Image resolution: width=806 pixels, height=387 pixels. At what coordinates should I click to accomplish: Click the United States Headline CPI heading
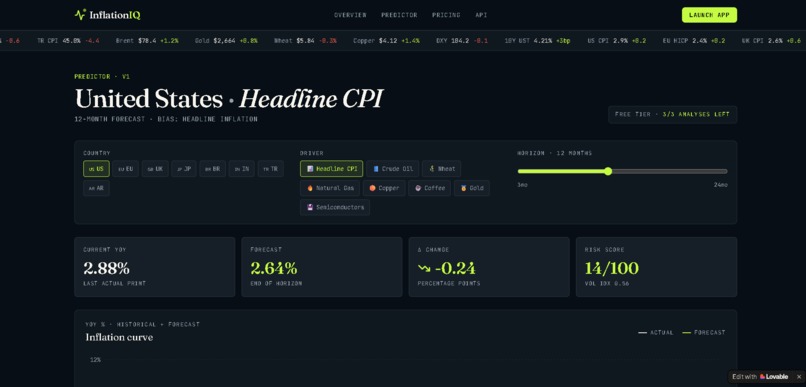[x=229, y=99]
